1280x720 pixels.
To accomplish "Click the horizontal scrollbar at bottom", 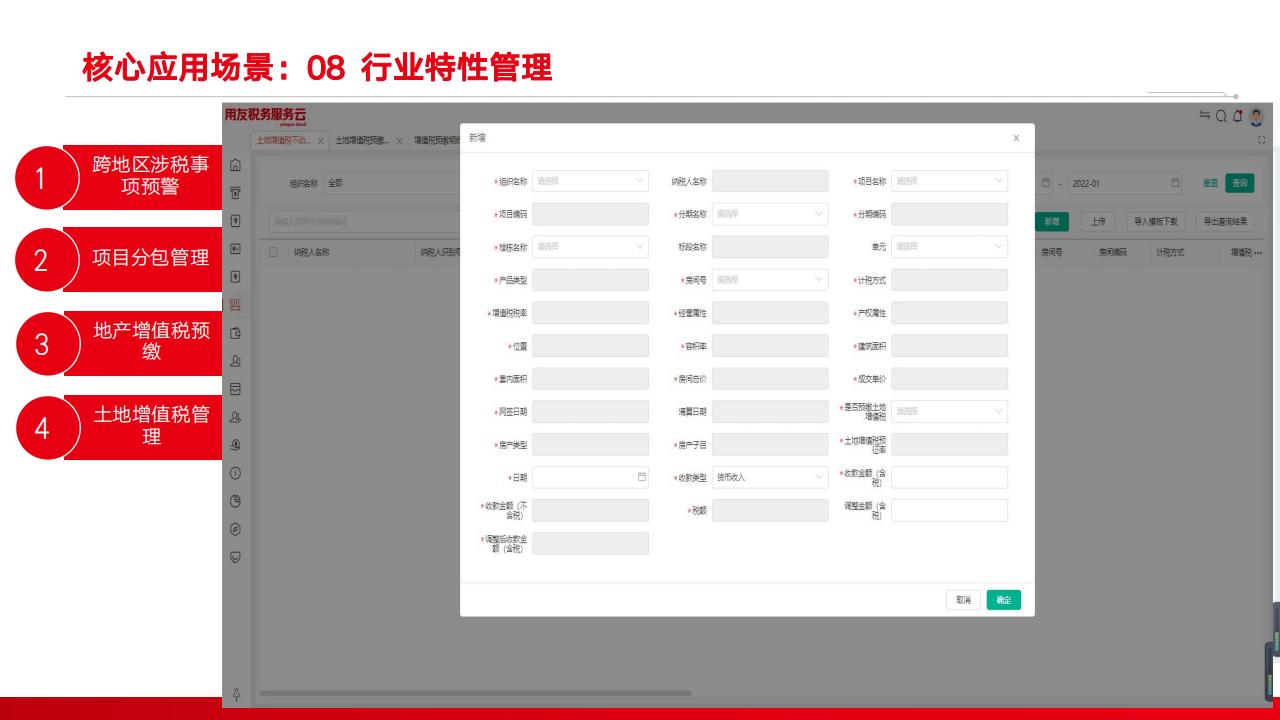I will pyautogui.click(x=475, y=692).
